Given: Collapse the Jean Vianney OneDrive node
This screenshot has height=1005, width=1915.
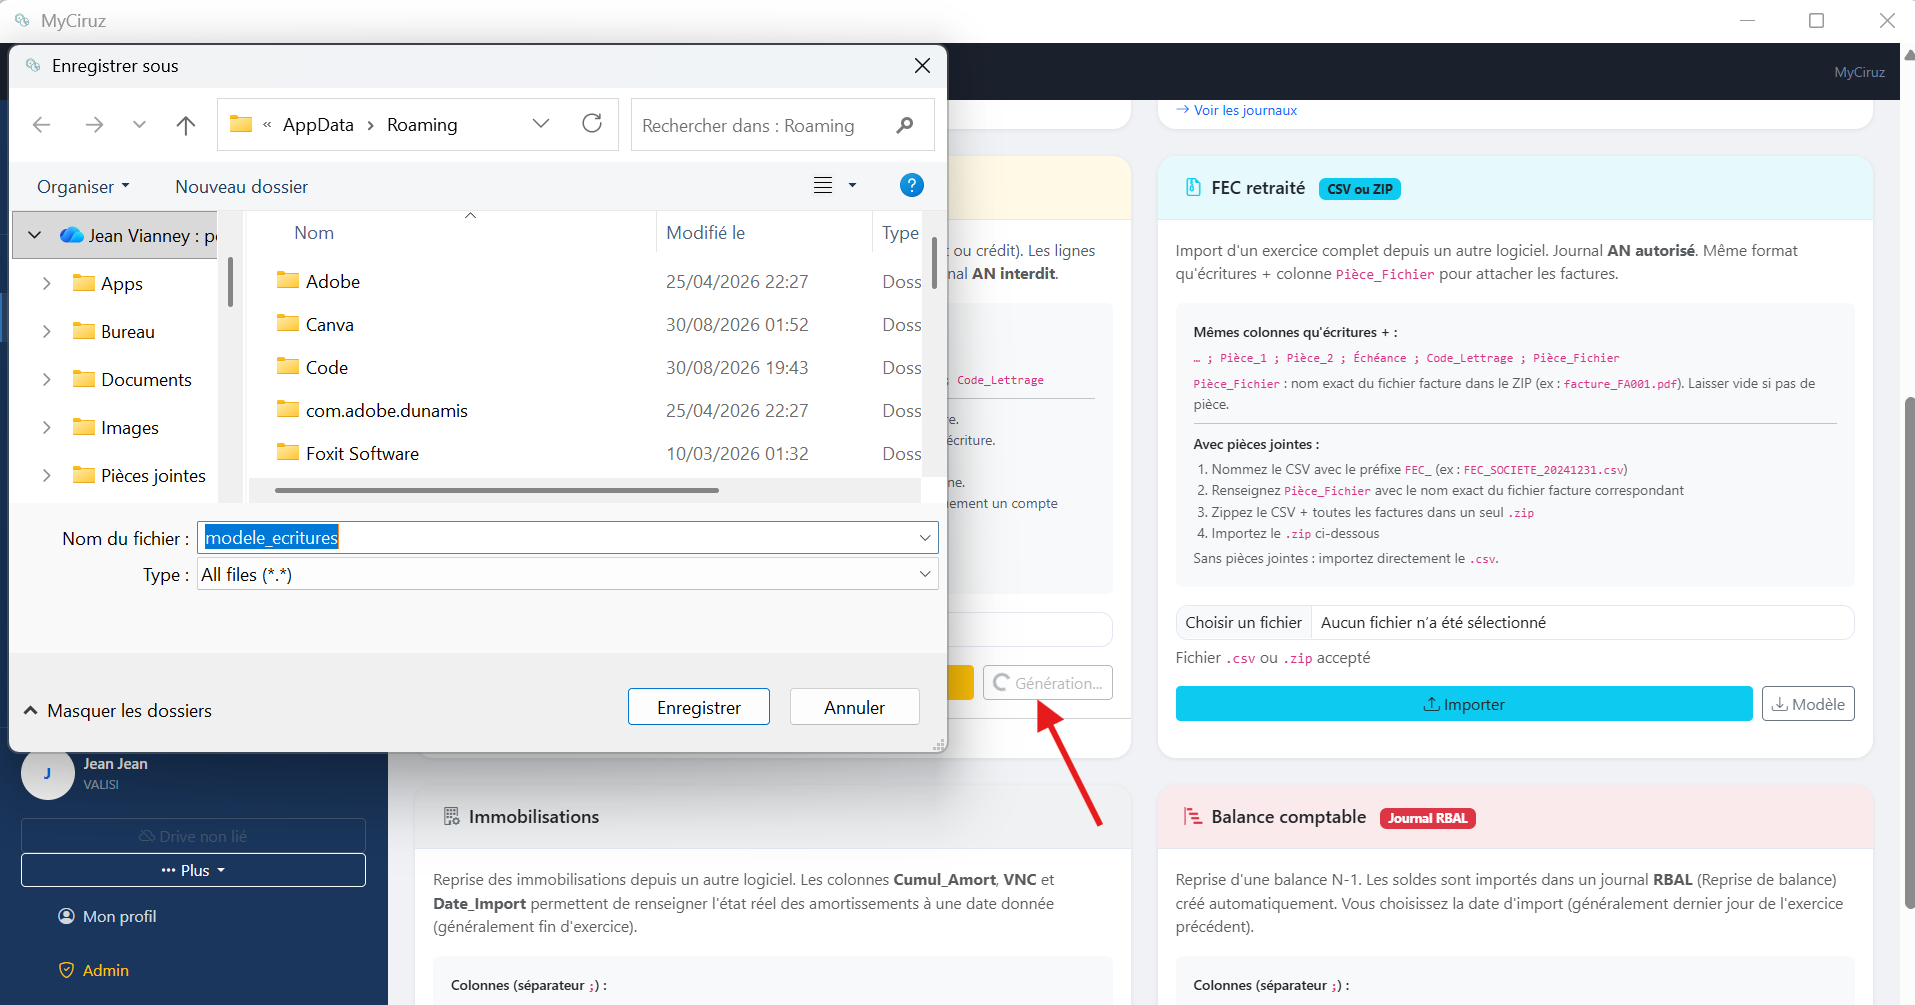Looking at the screenshot, I should 35,236.
